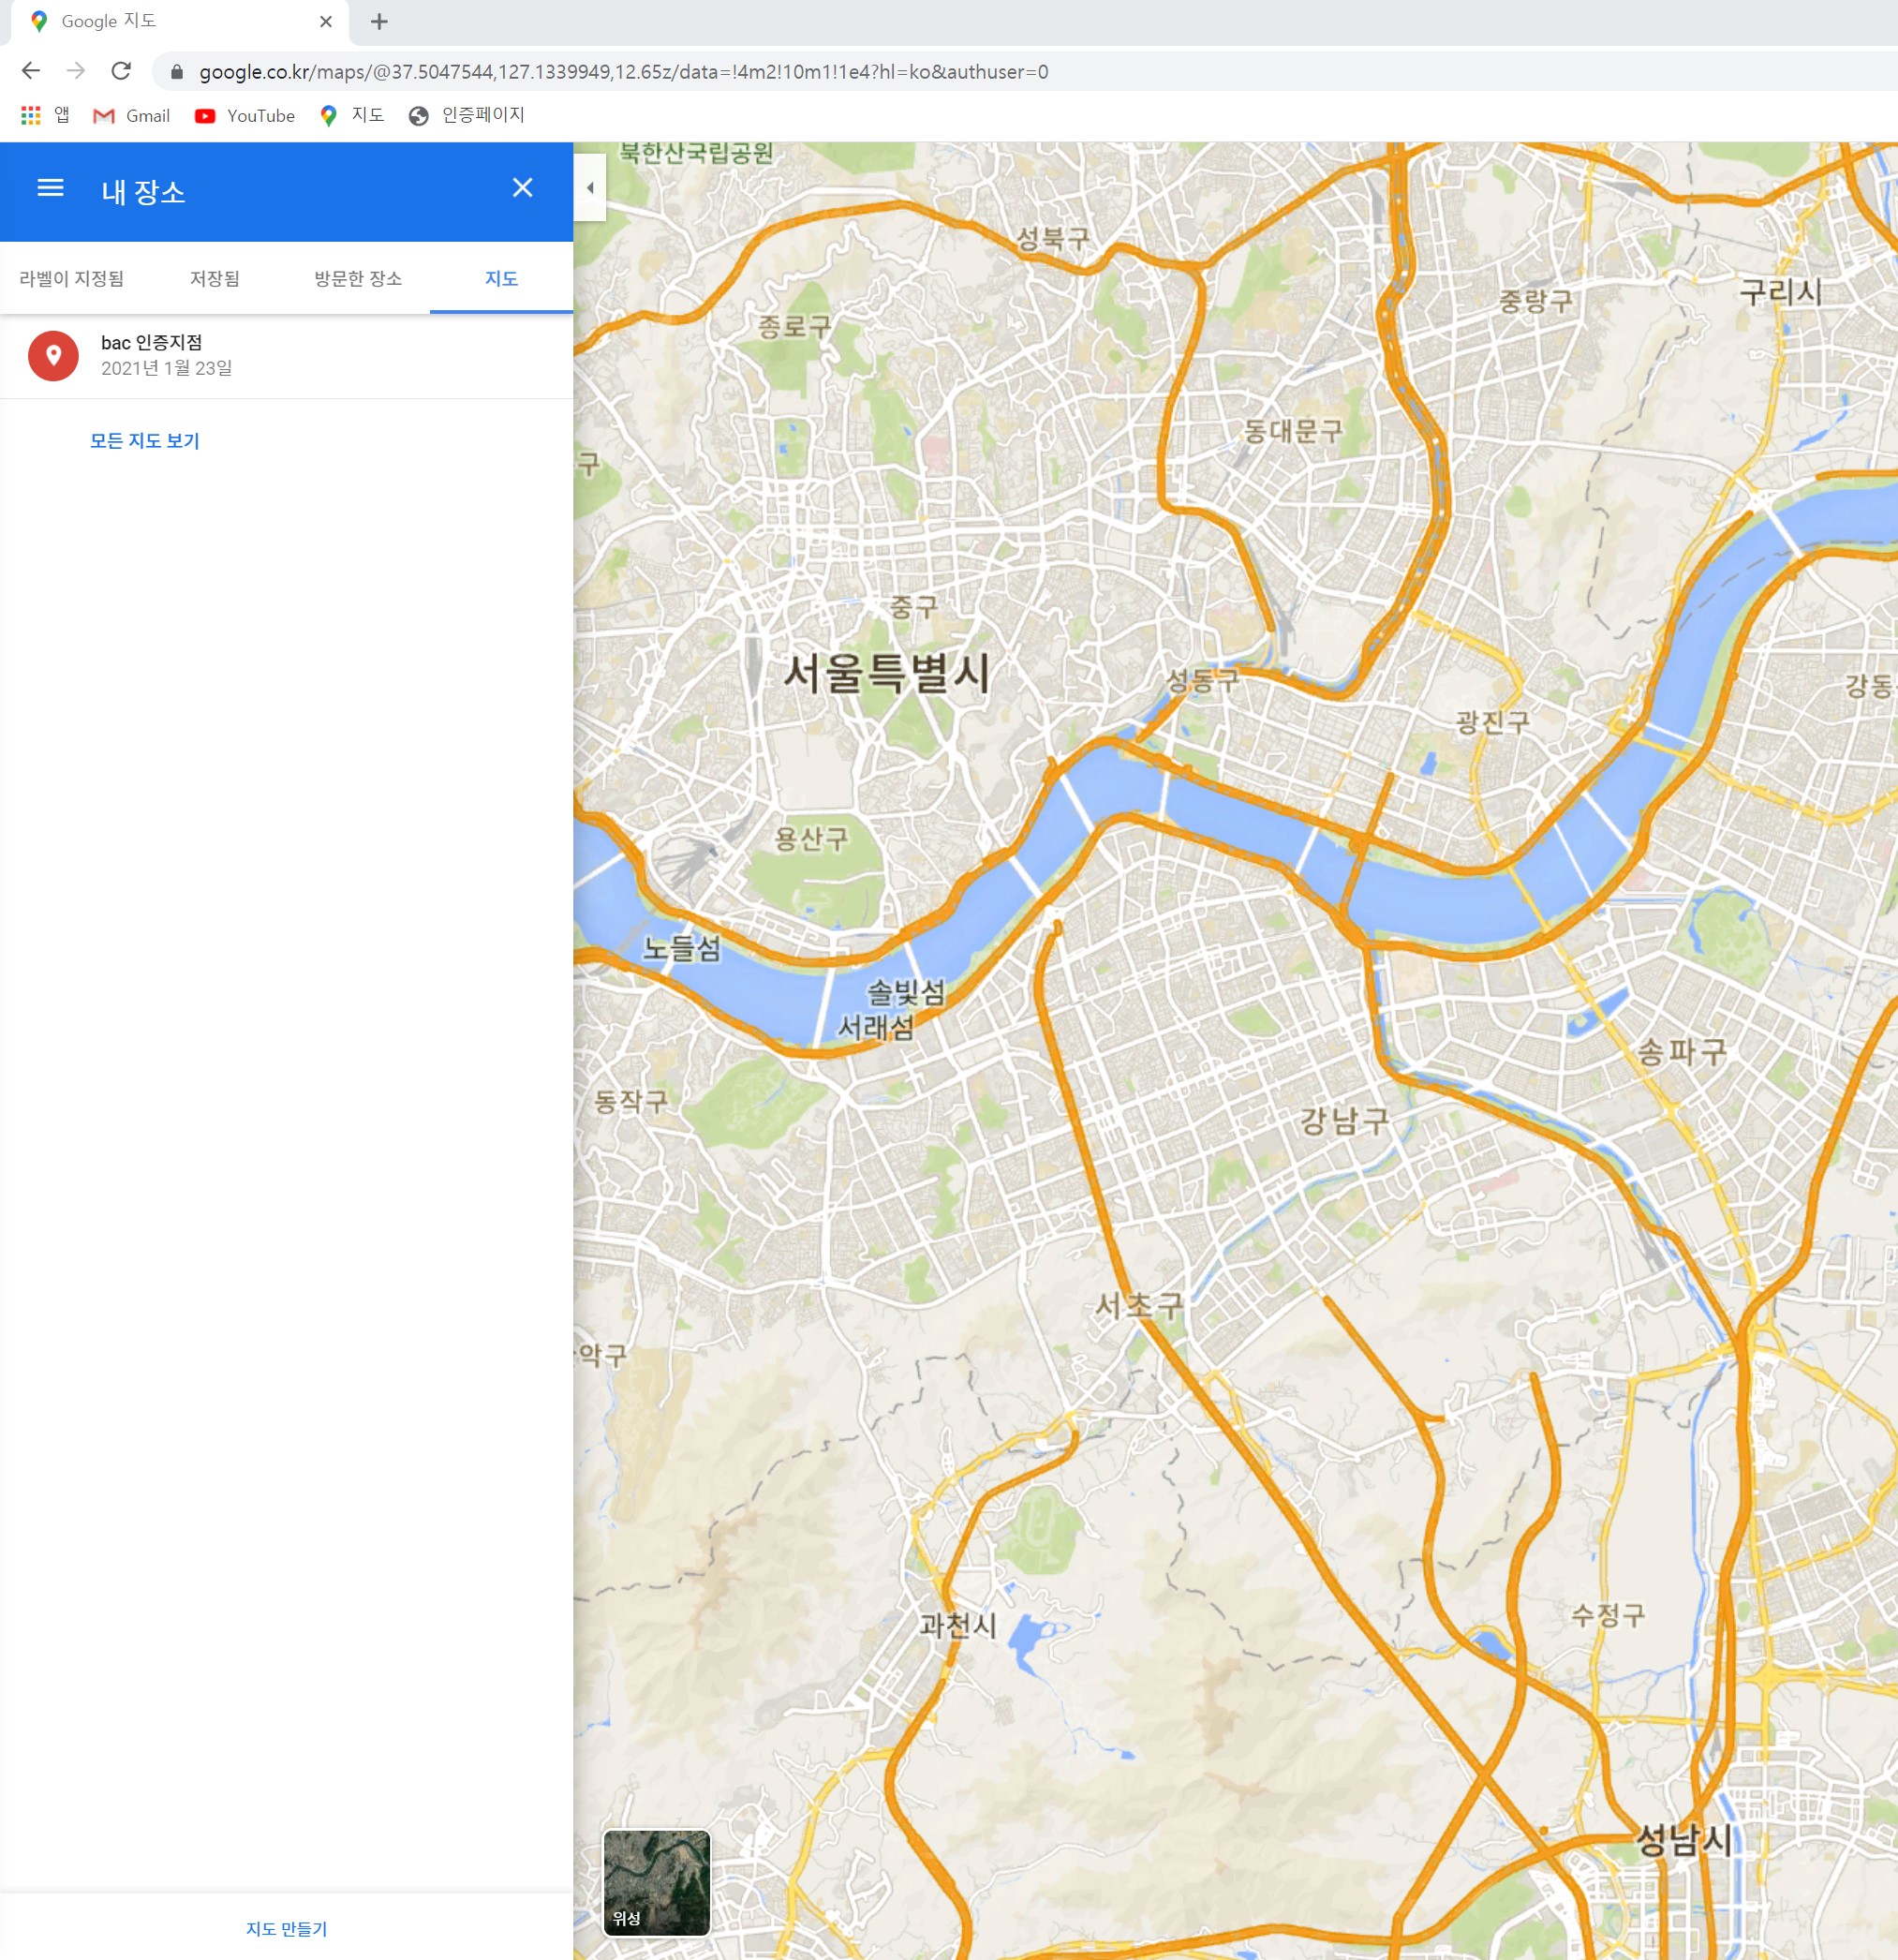Select the Maps tab (지도)
Viewport: 1898px width, 1960px height.
point(501,279)
